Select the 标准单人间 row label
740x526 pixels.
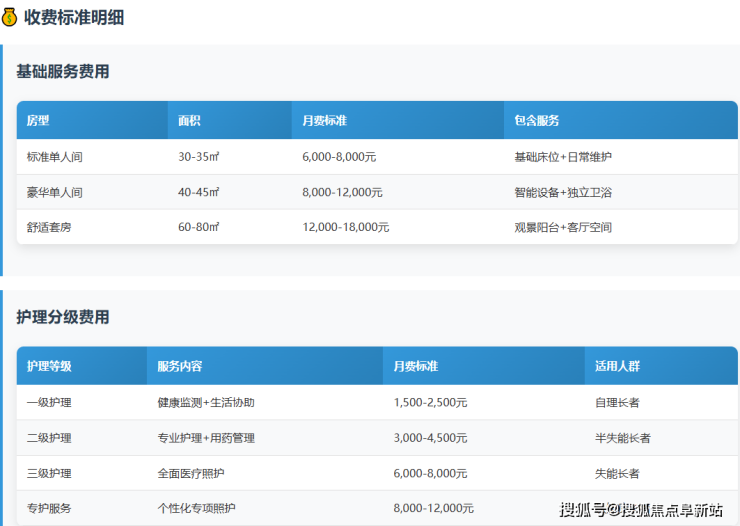(x=55, y=157)
